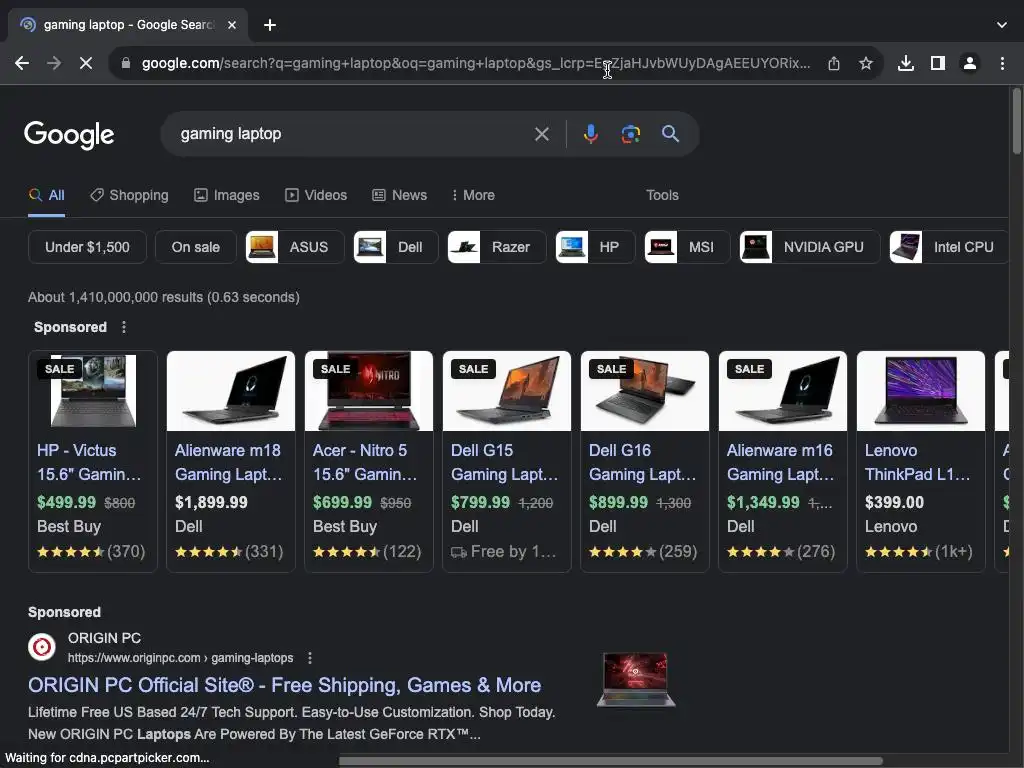Viewport: 1024px width, 768px height.
Task: Filter by HP brand chip
Action: pos(595,247)
